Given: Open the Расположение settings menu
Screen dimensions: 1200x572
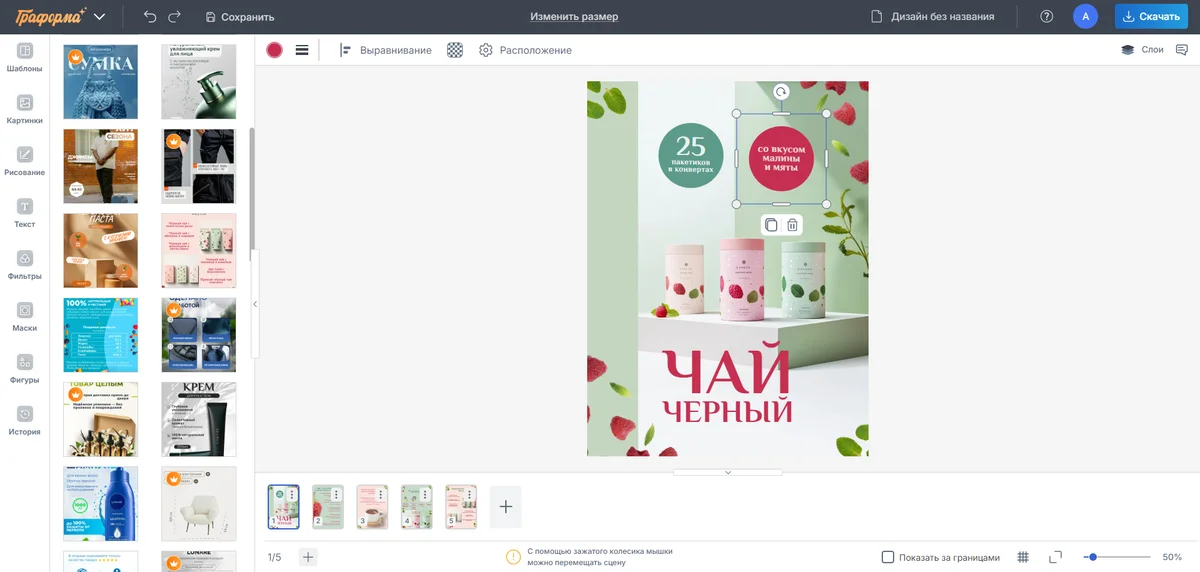Looking at the screenshot, I should 525,50.
